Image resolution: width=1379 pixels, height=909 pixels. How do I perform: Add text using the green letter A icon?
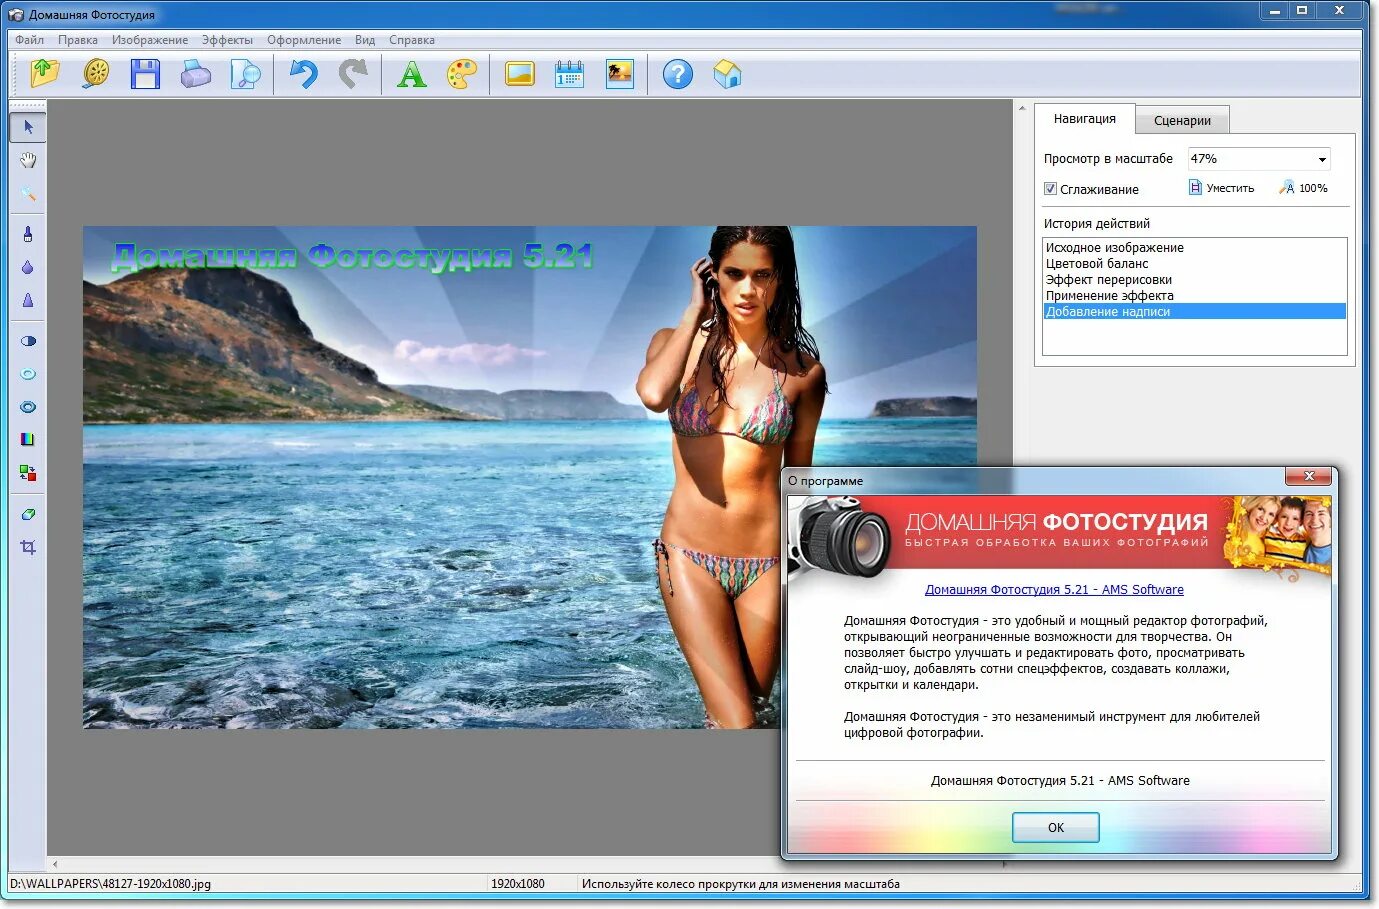click(x=411, y=73)
